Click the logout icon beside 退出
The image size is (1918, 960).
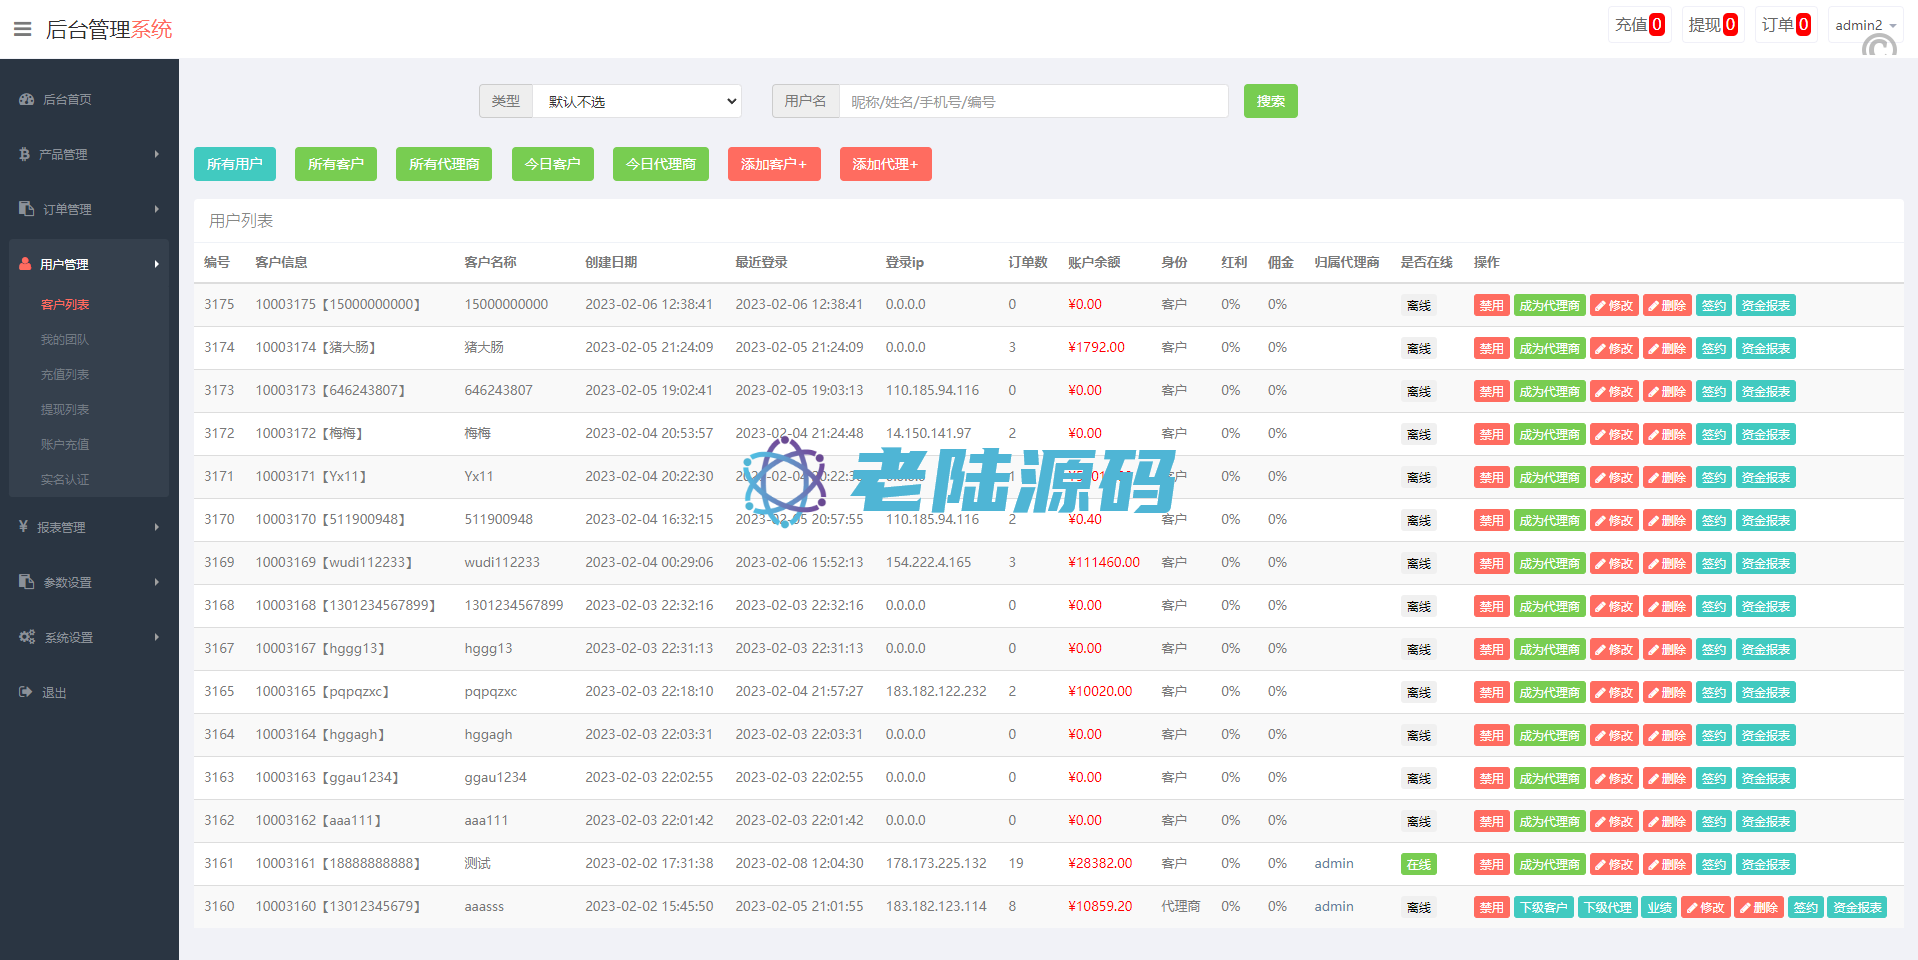pyautogui.click(x=26, y=692)
